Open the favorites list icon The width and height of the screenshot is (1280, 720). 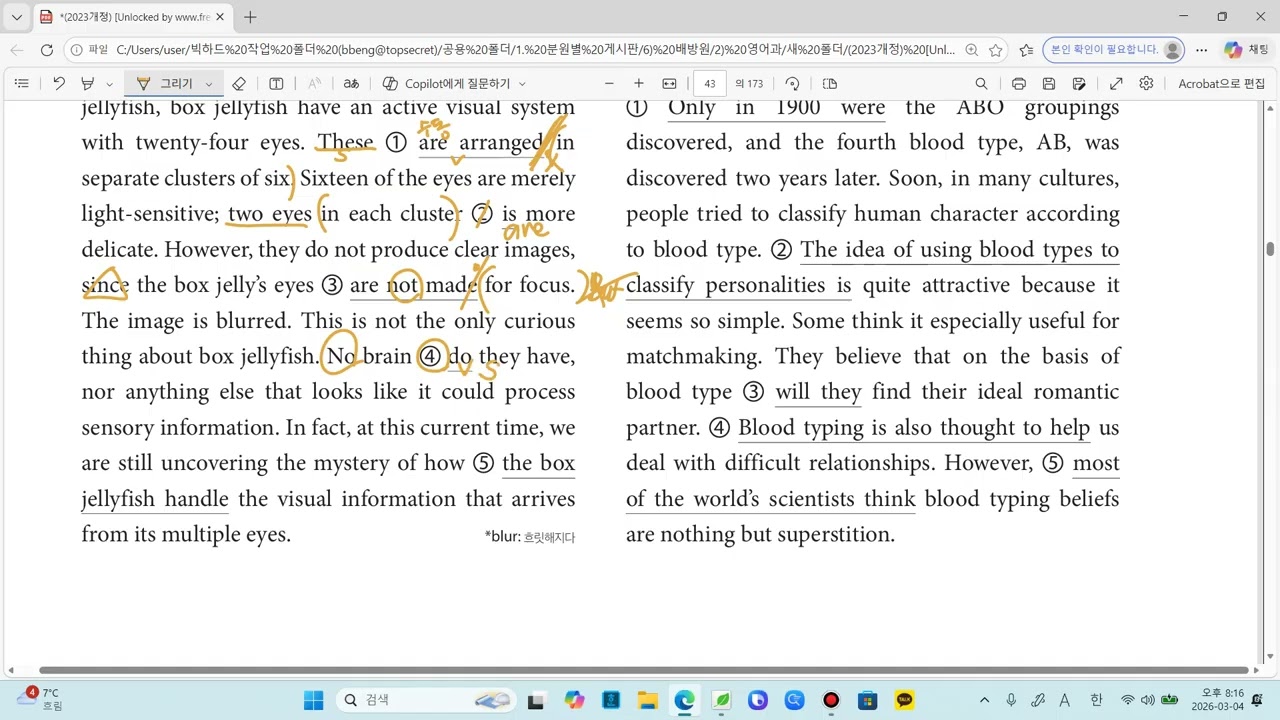pyautogui.click(x=1026, y=50)
